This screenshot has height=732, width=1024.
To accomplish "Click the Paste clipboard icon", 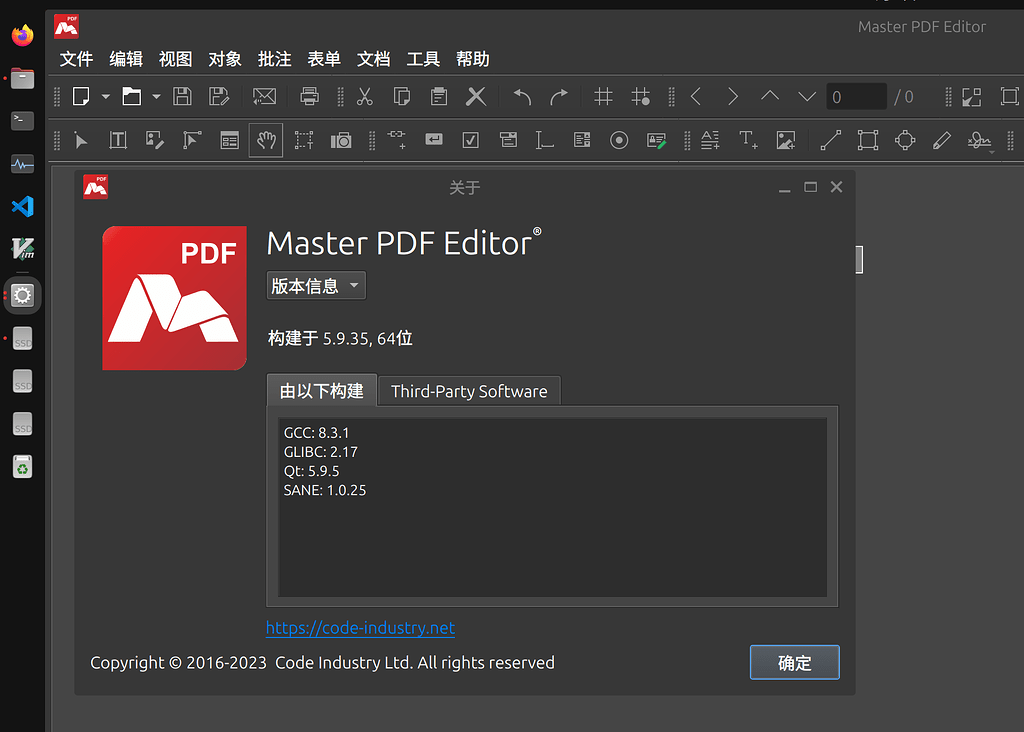I will (x=439, y=97).
